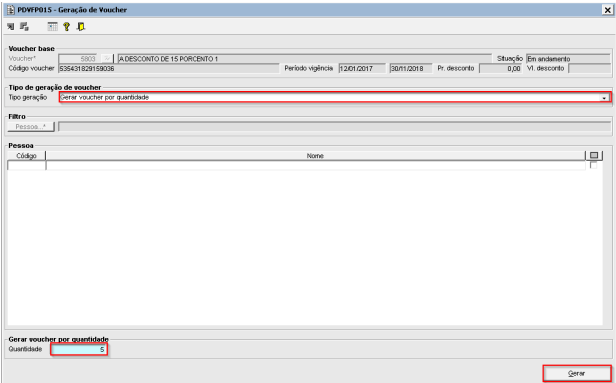
Task: Click the overlapping squares toolbar icon
Action: pos(24,27)
